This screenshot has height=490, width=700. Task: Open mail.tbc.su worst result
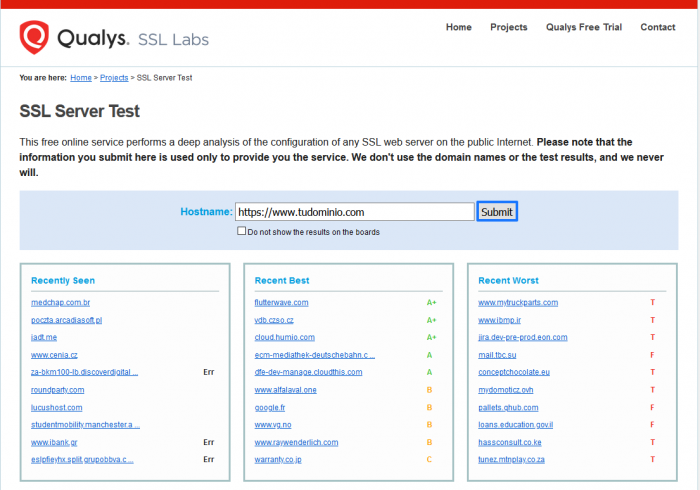pos(497,355)
